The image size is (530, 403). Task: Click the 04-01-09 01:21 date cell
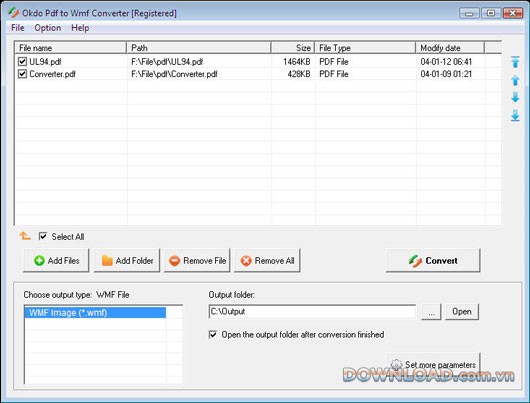click(446, 74)
